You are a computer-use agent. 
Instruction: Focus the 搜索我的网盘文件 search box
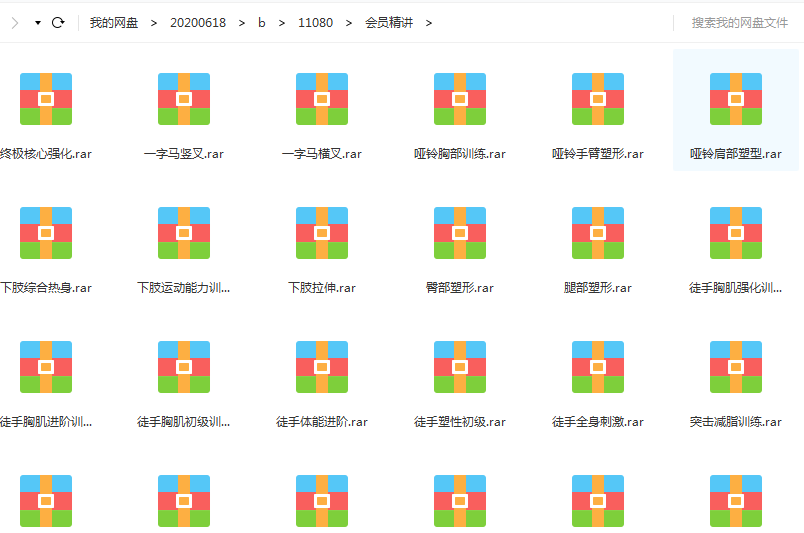pos(739,22)
